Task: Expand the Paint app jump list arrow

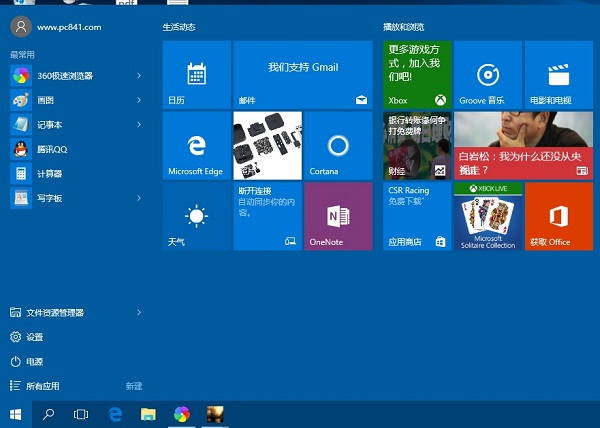Action: [x=139, y=100]
